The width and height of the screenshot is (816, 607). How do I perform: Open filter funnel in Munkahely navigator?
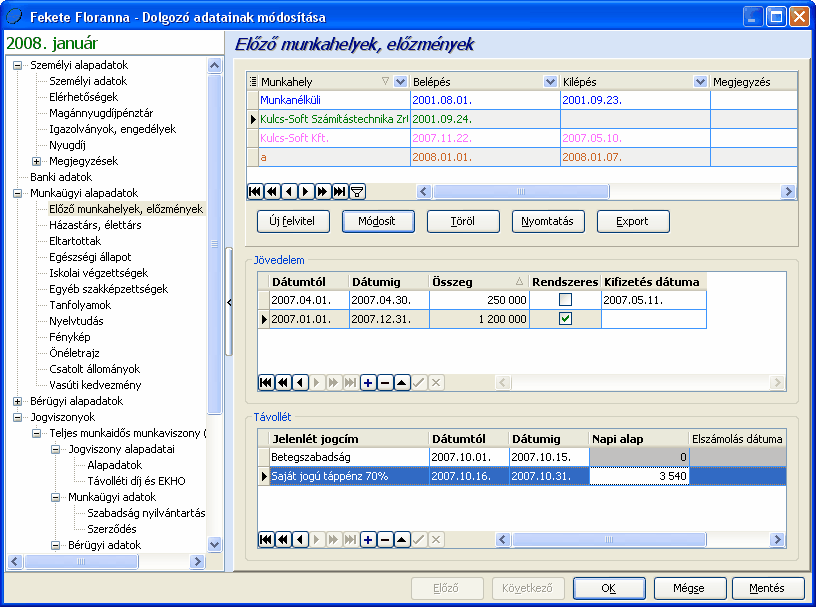(x=357, y=192)
